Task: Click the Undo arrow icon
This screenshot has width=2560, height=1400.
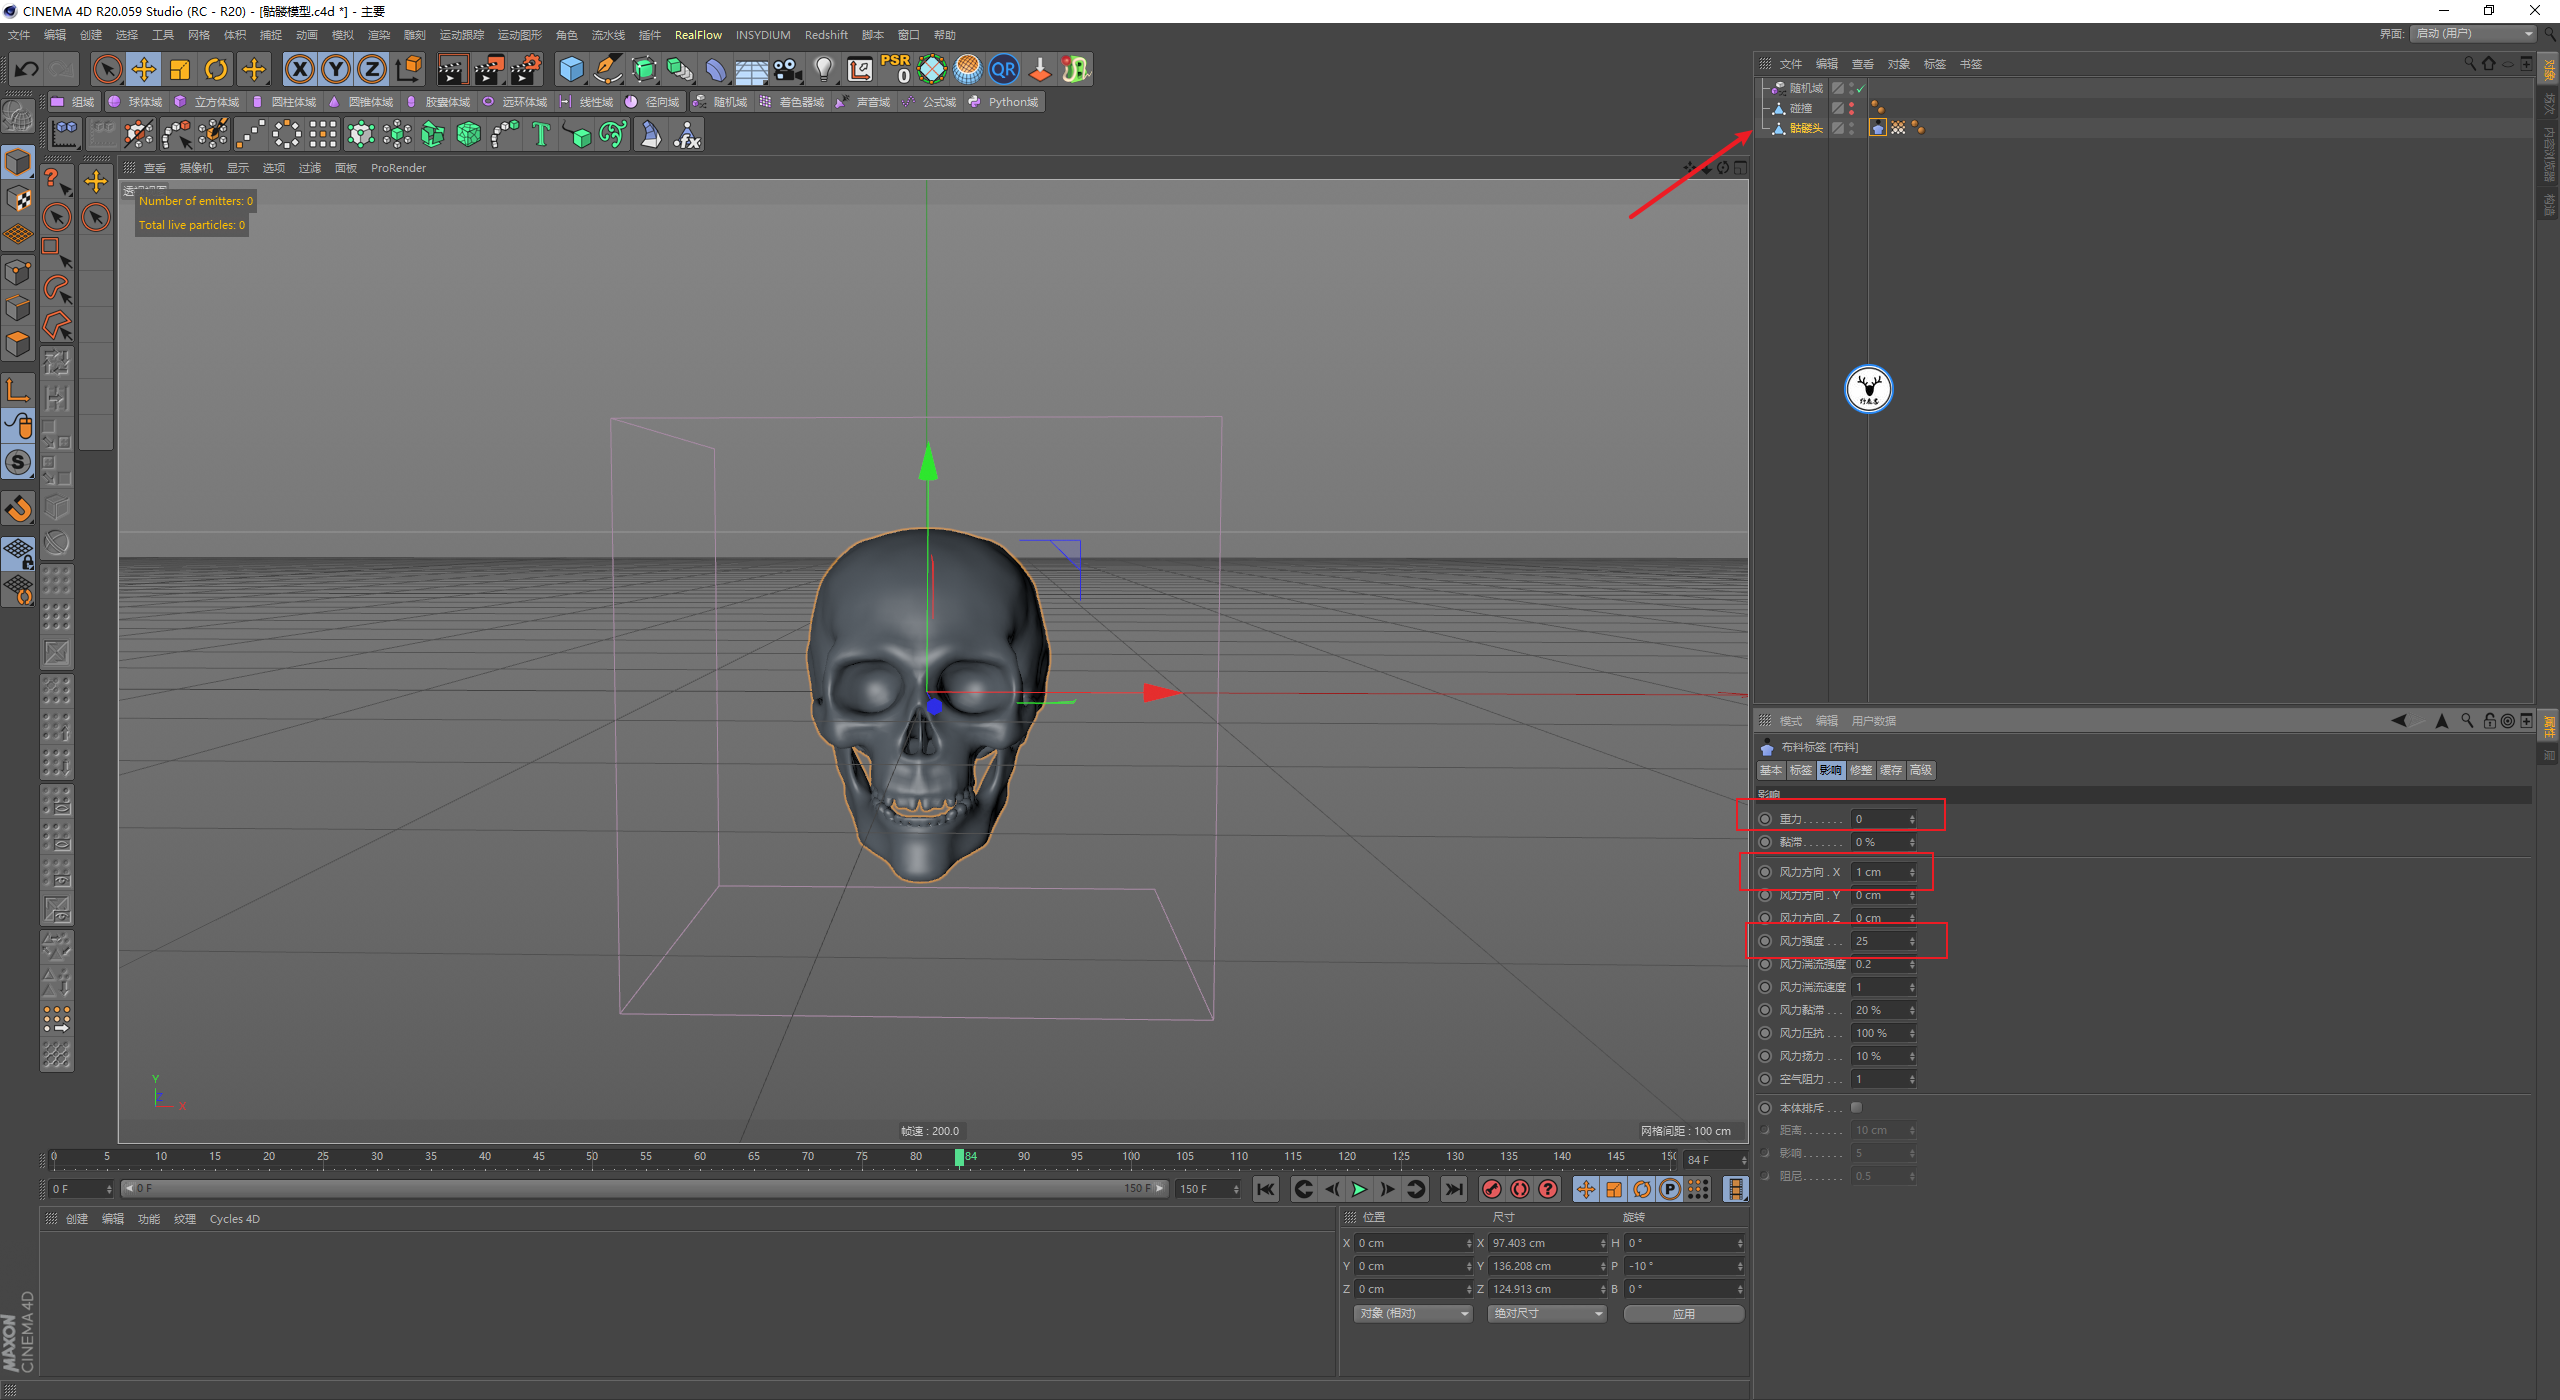Action: pyautogui.click(x=27, y=69)
